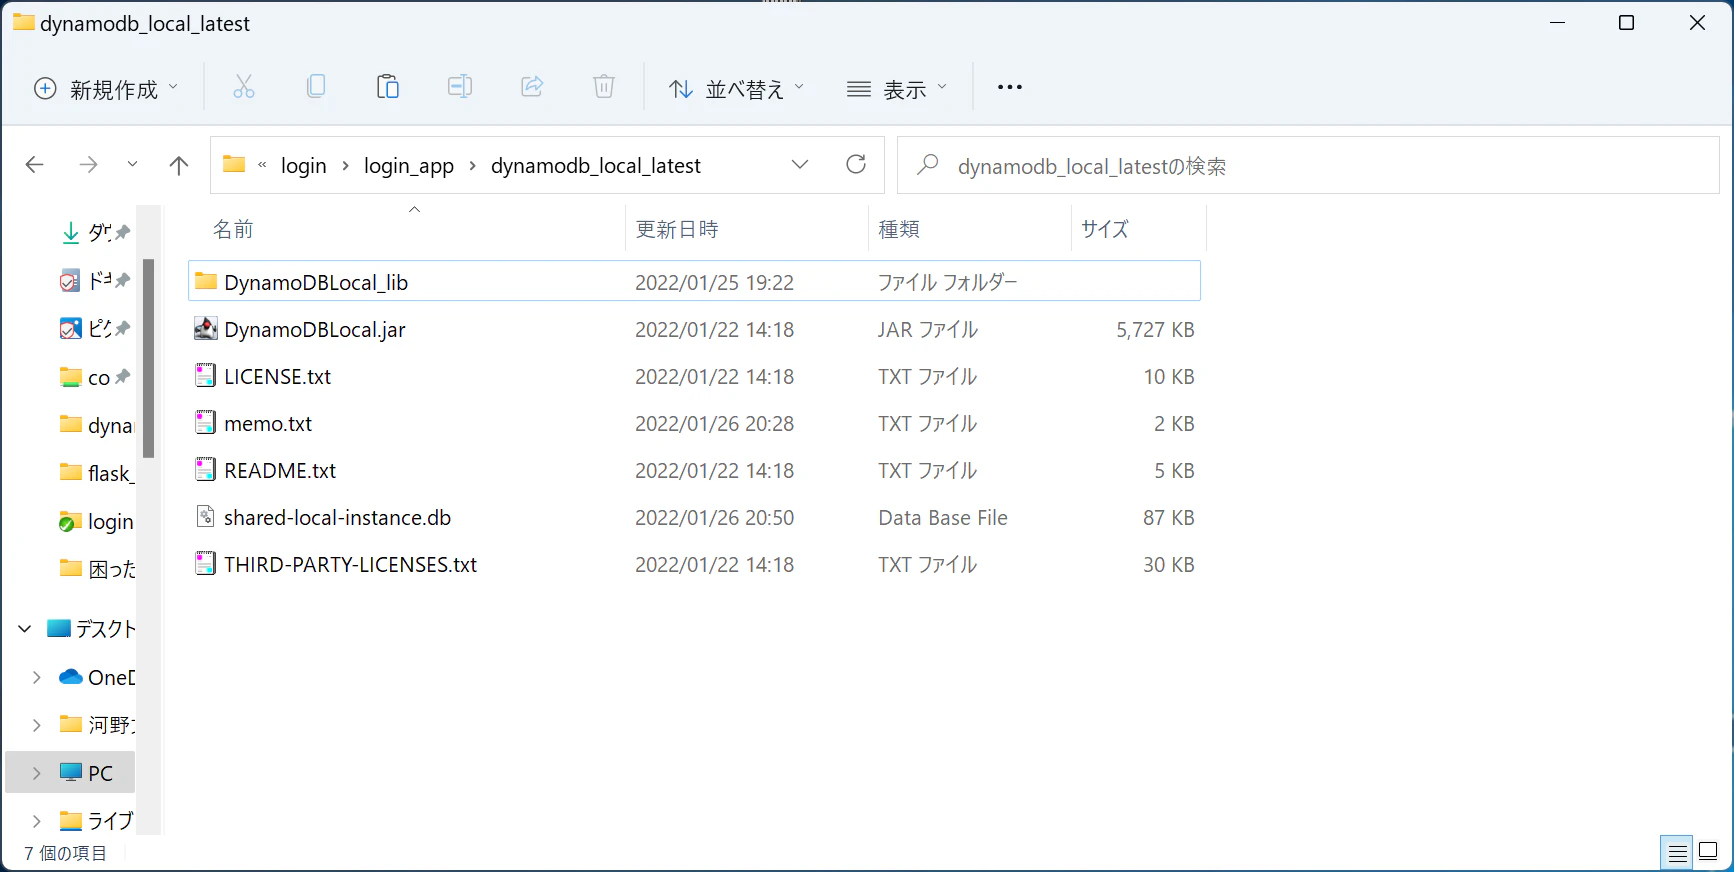1734x872 pixels.
Task: Expand the 河野 folder tree node
Action: pos(37,725)
